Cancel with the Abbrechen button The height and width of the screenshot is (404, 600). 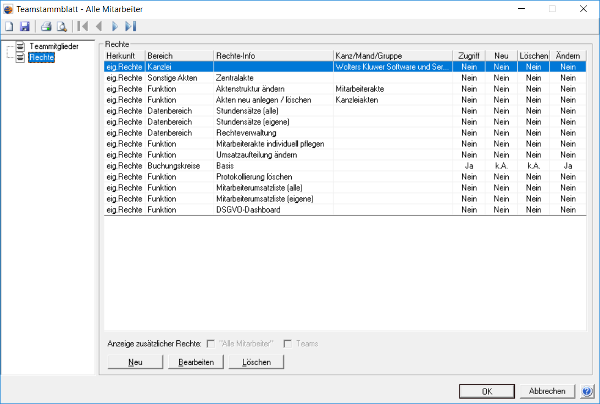(547, 391)
